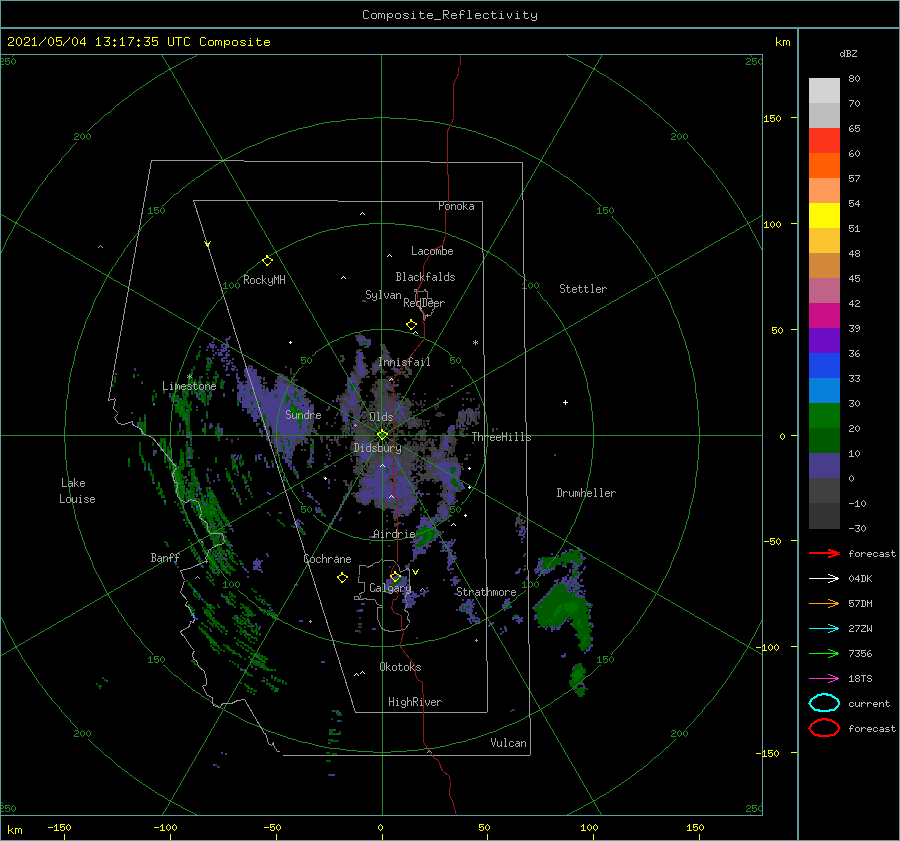Viewport: 900px width, 841px height.
Task: Click the Lake Louise label
Action: tap(77, 491)
